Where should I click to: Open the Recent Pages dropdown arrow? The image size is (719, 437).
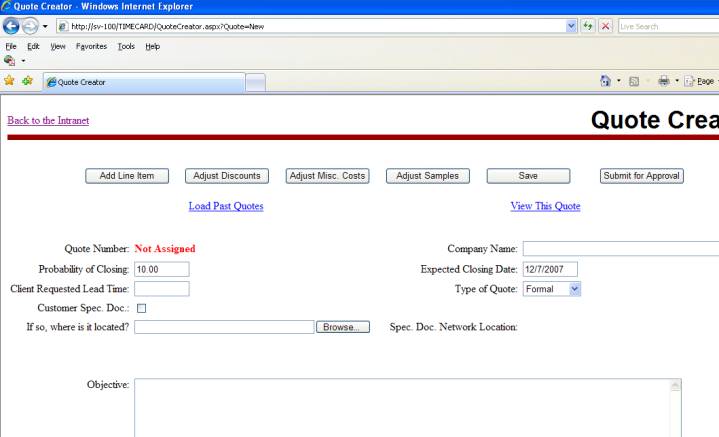tap(45, 26)
